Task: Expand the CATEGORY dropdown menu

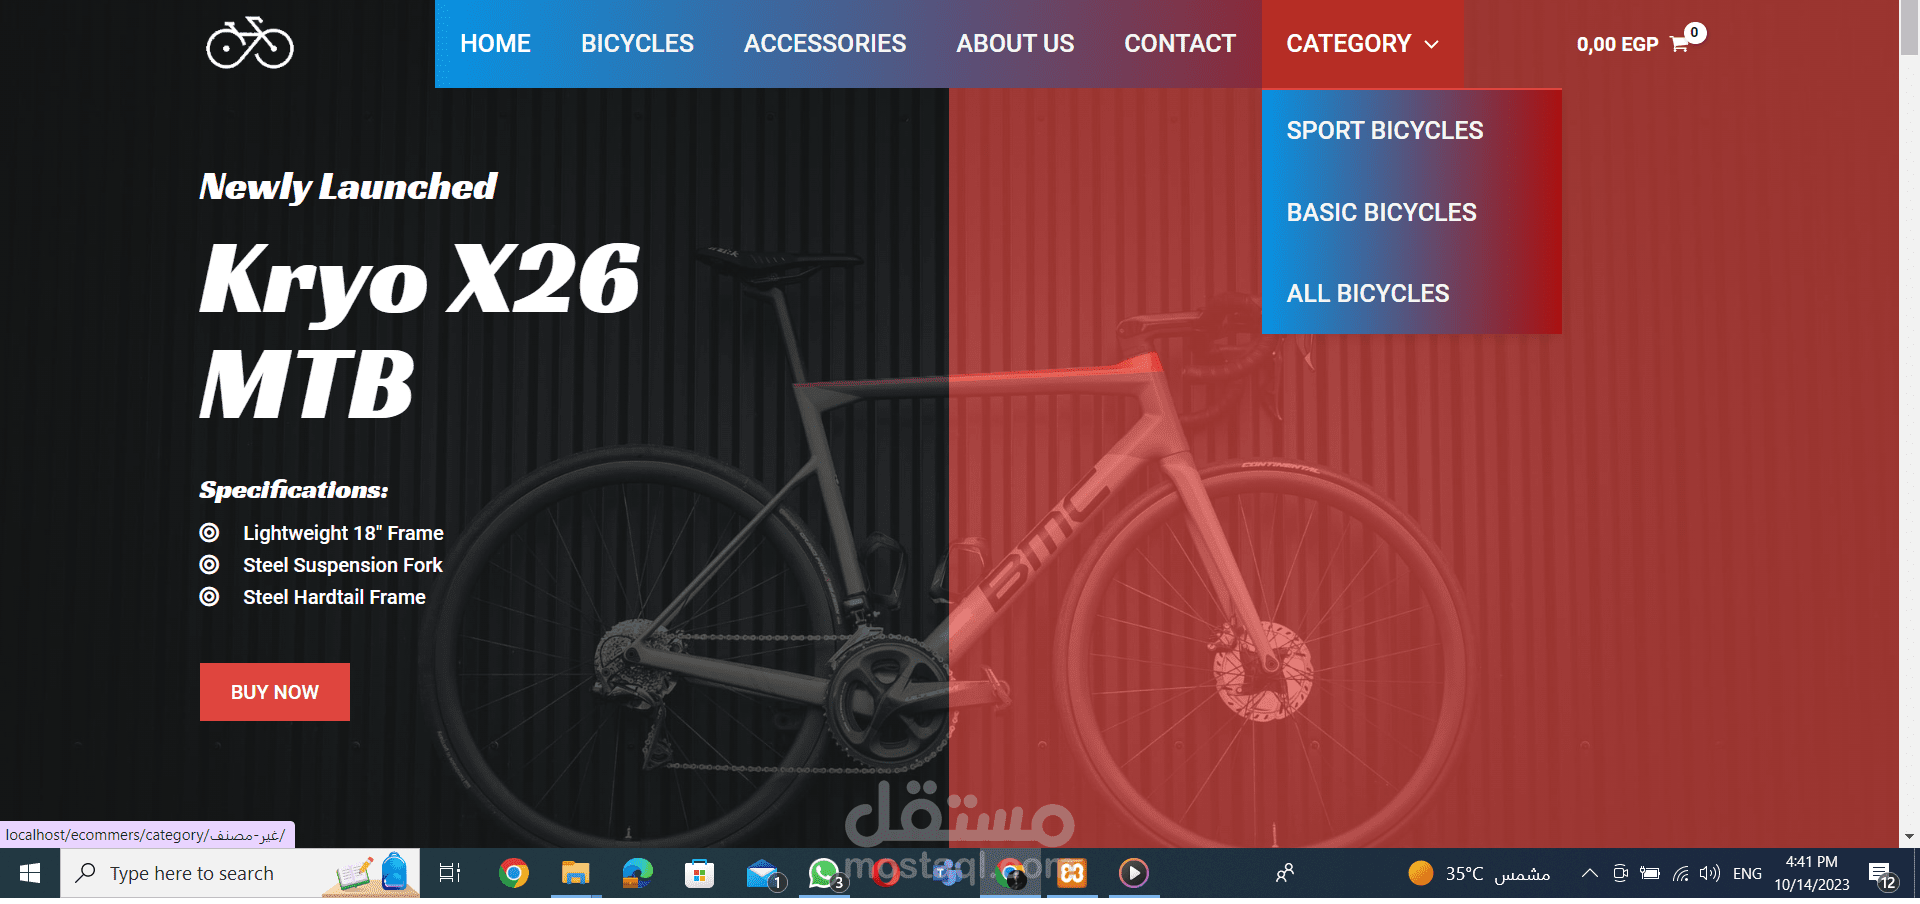Action: [x=1362, y=44]
